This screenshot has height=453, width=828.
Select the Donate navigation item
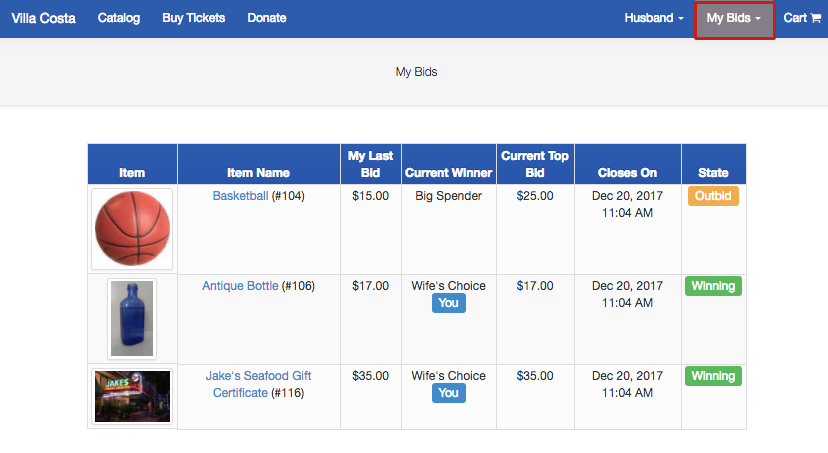click(266, 18)
